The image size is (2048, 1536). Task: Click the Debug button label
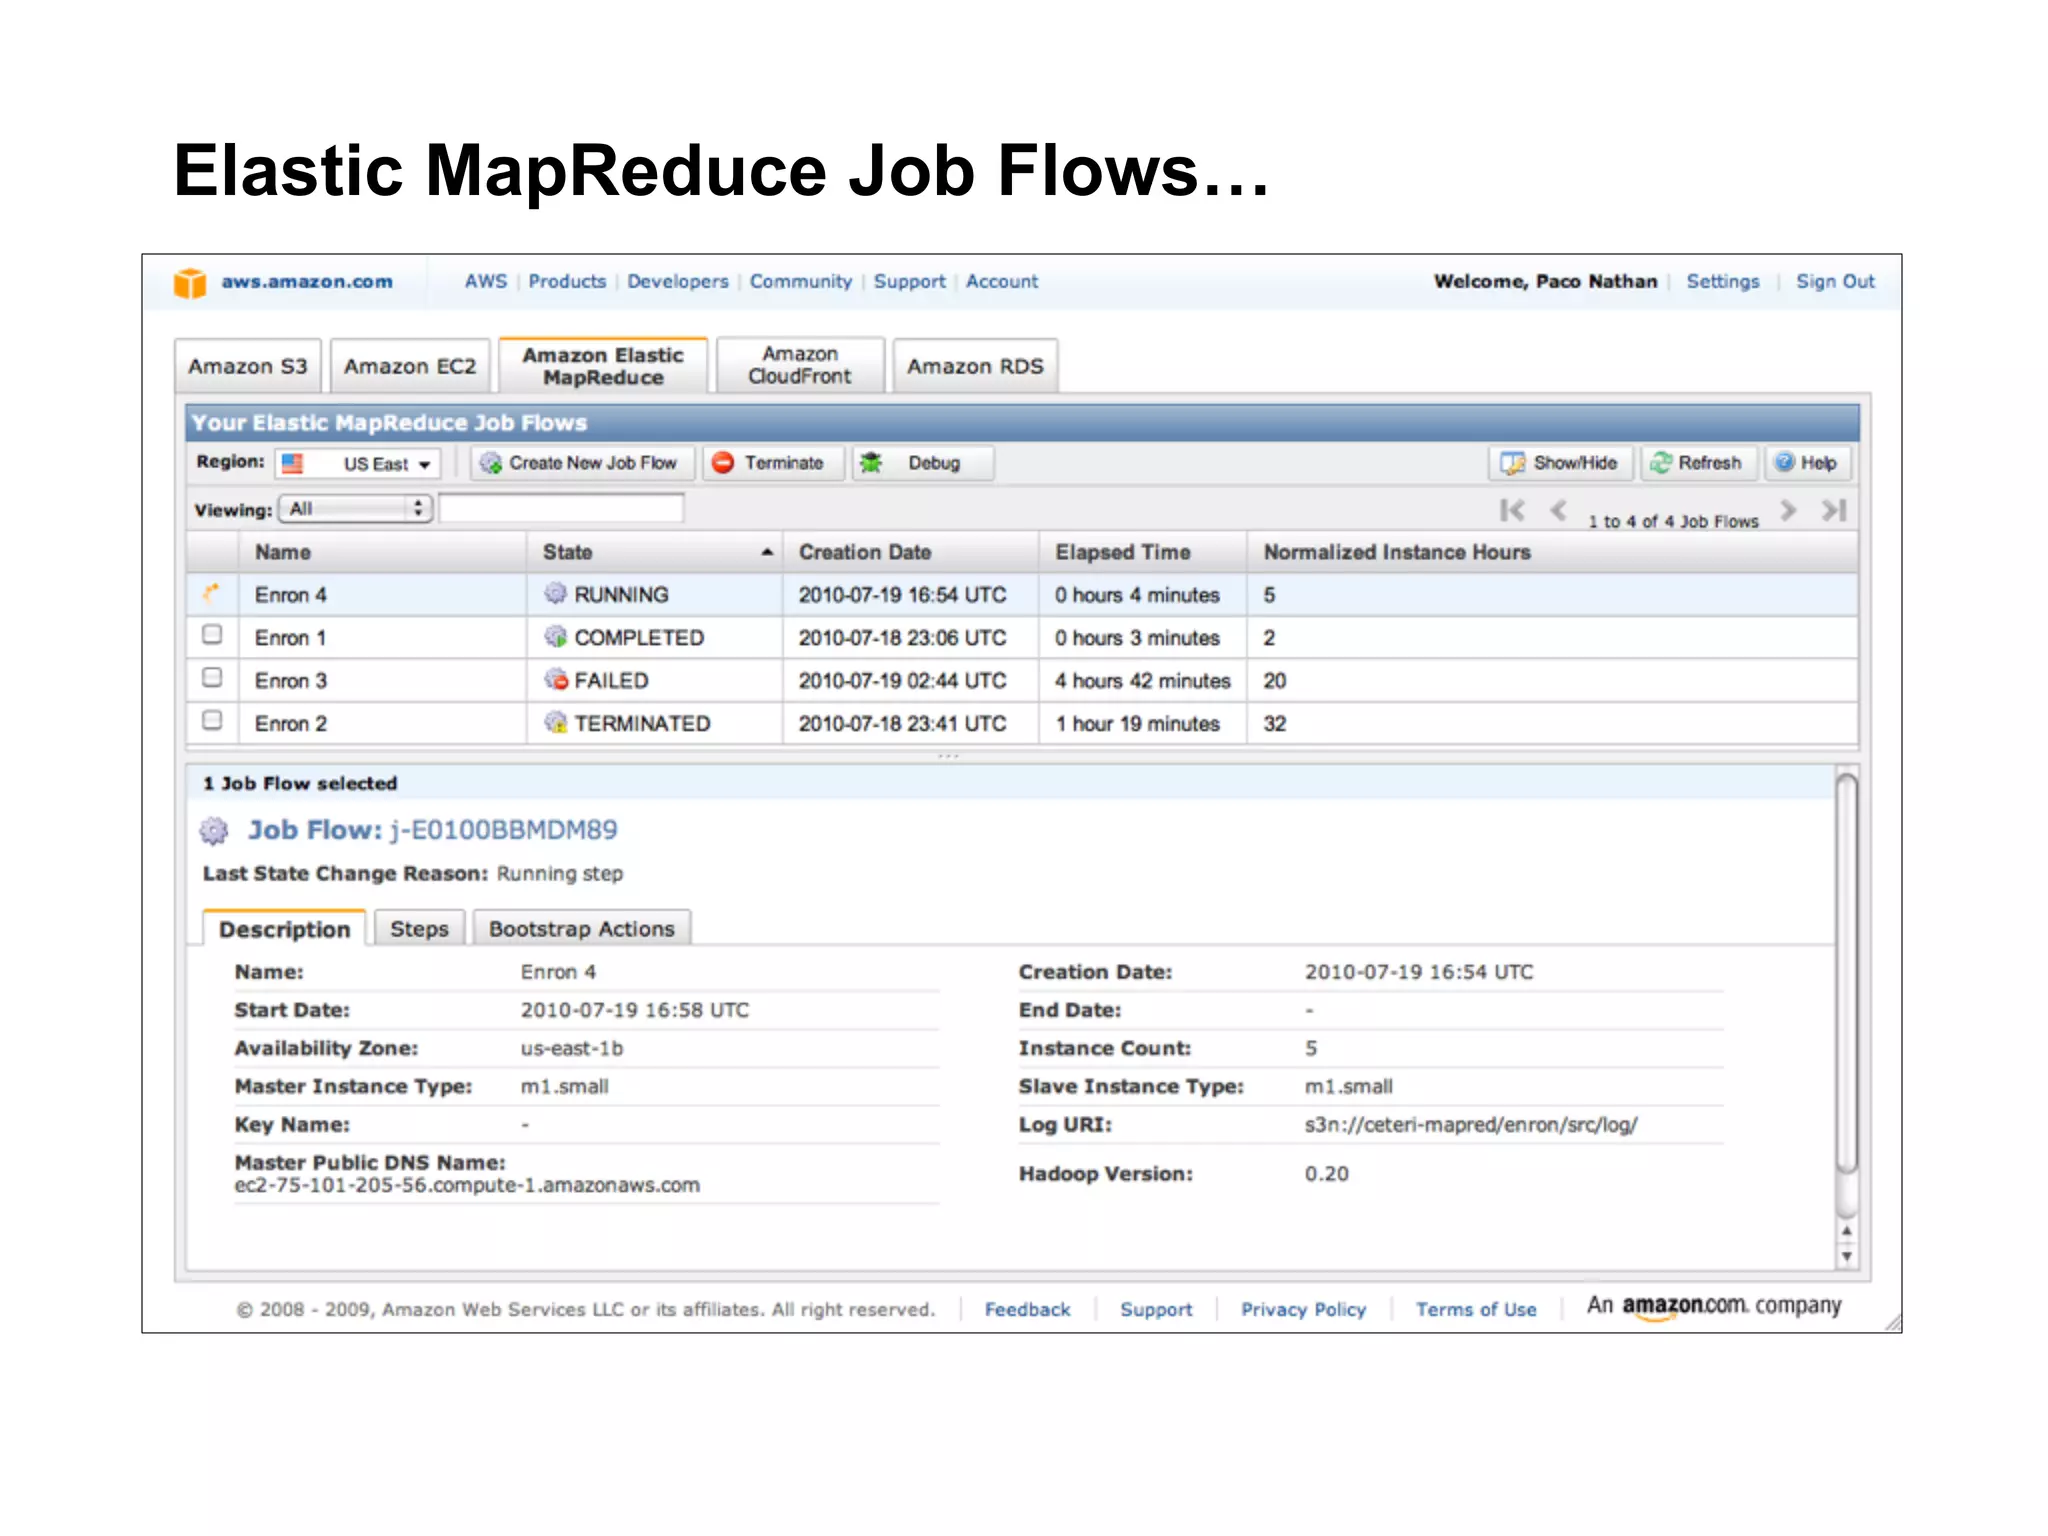[x=934, y=463]
